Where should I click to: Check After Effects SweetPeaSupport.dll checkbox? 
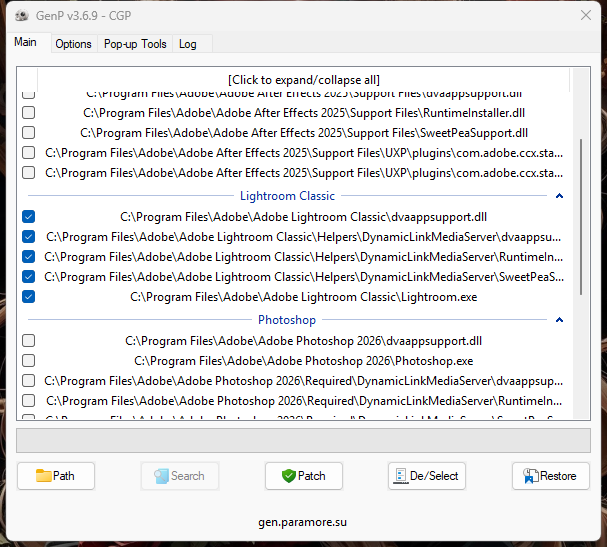click(x=29, y=133)
